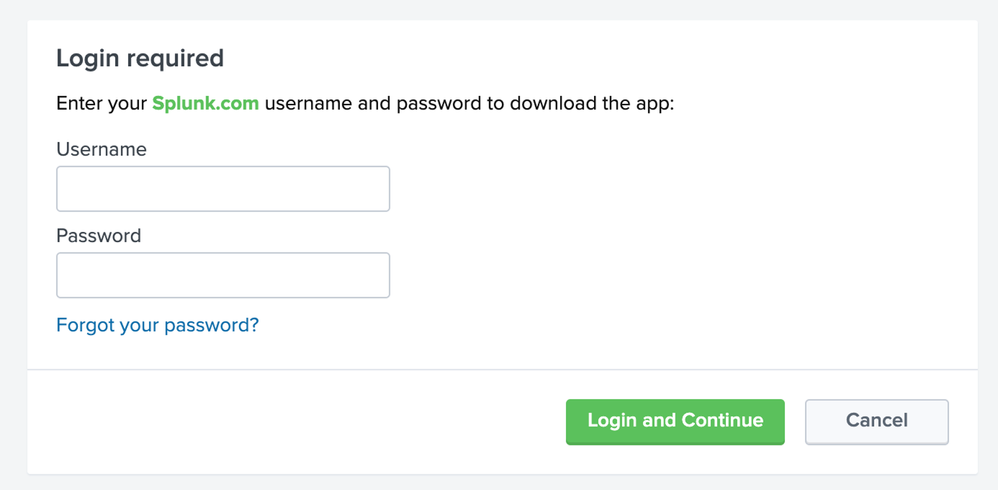Click the 'download the app' instruction text
998x490 pixels.
click(x=592, y=104)
